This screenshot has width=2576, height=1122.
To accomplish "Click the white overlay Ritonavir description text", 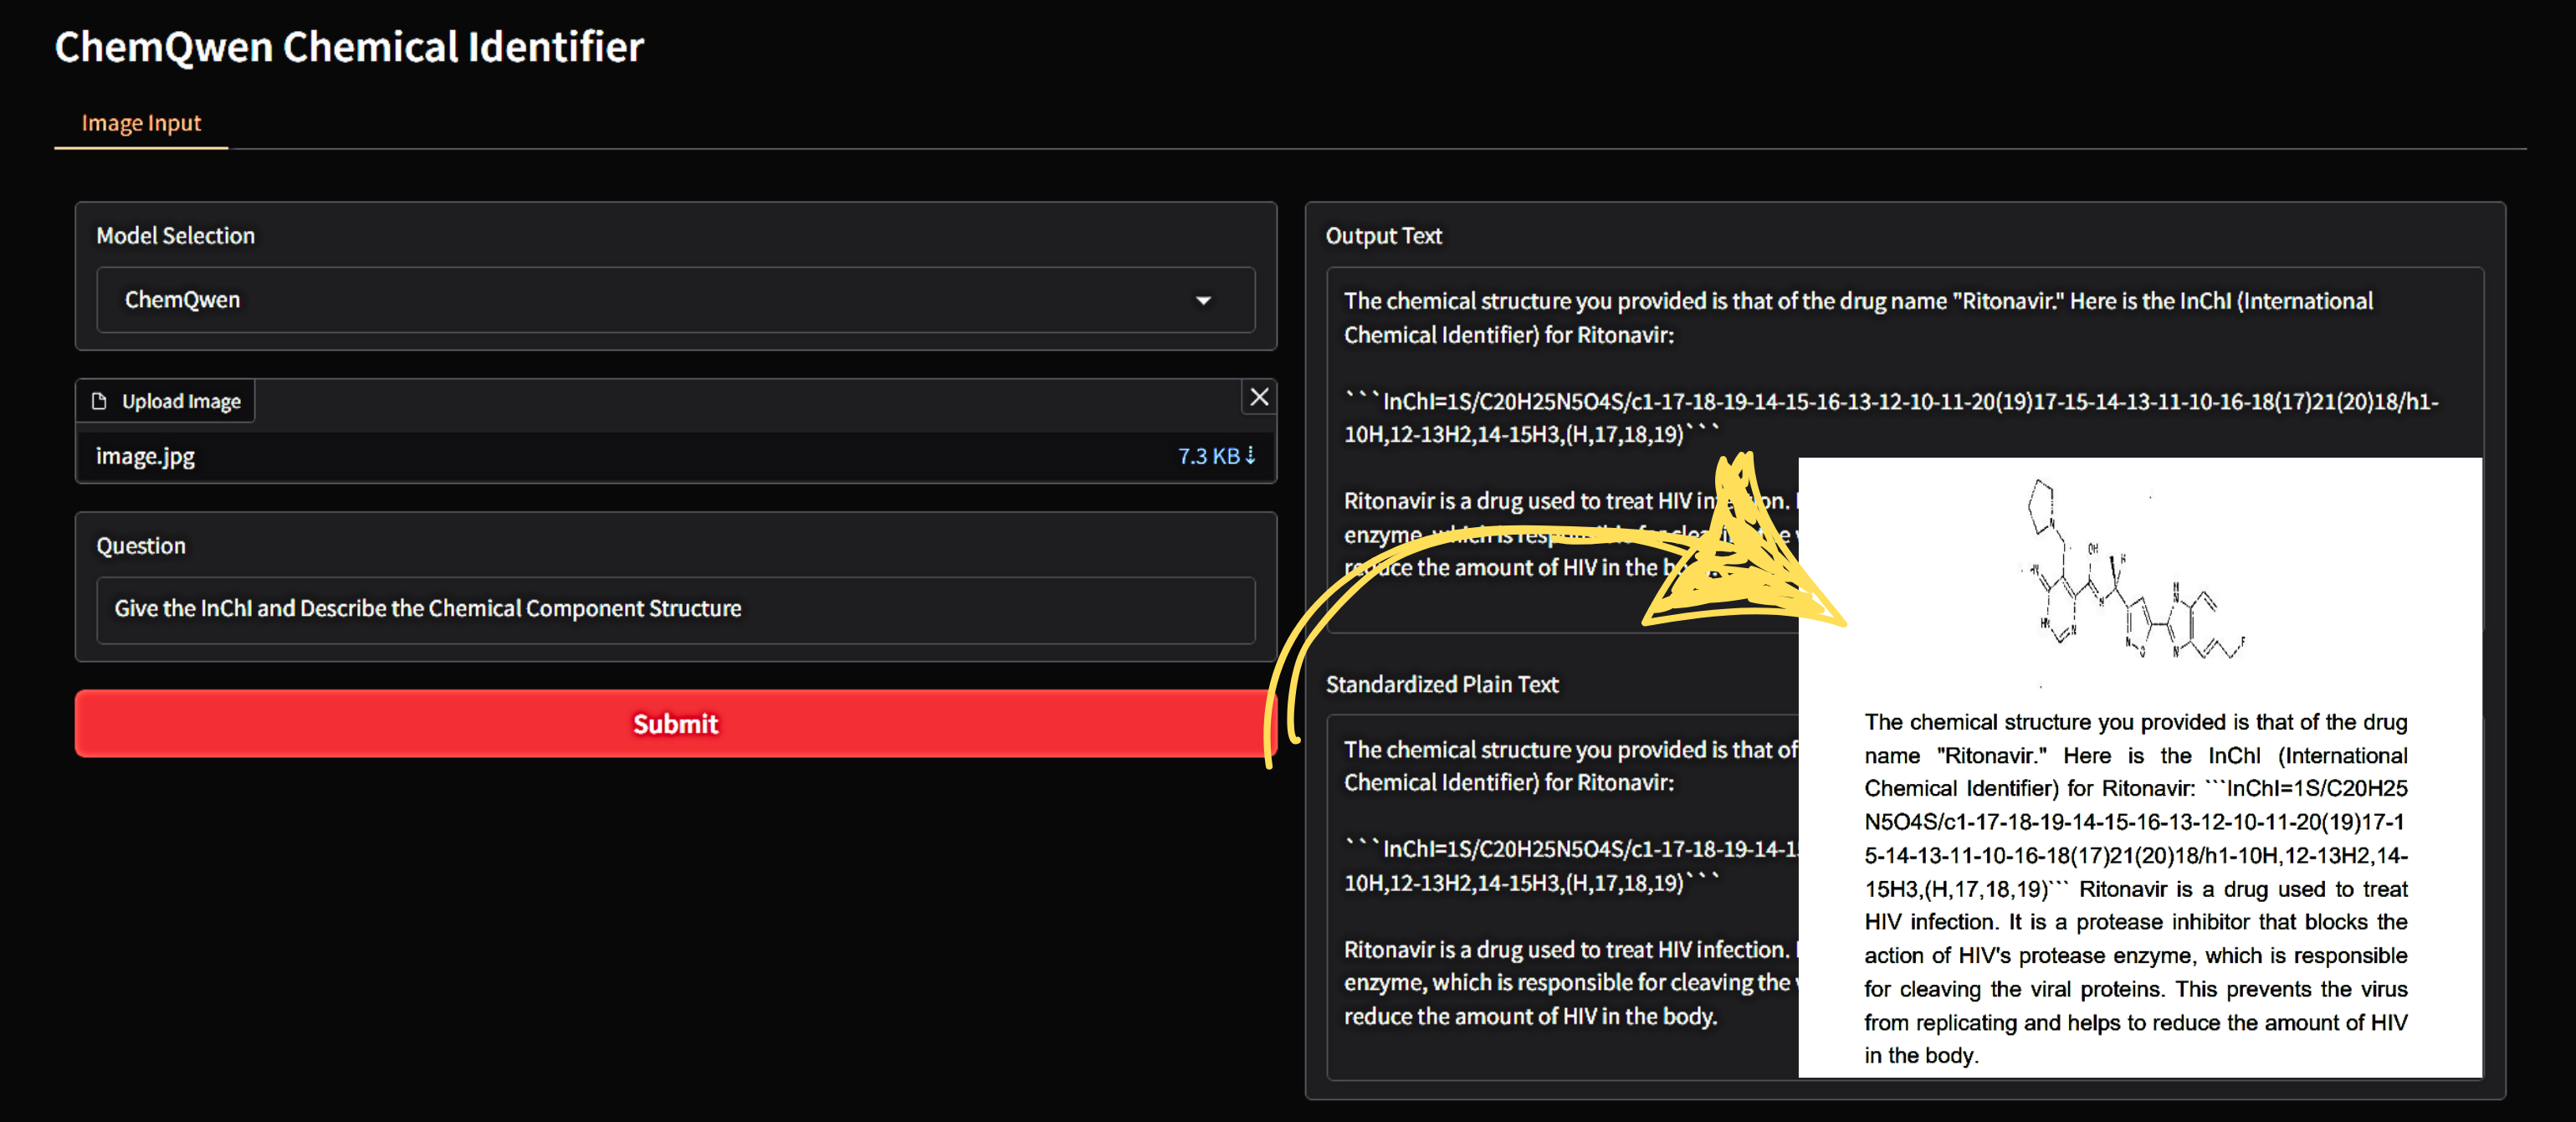I will point(2135,888).
